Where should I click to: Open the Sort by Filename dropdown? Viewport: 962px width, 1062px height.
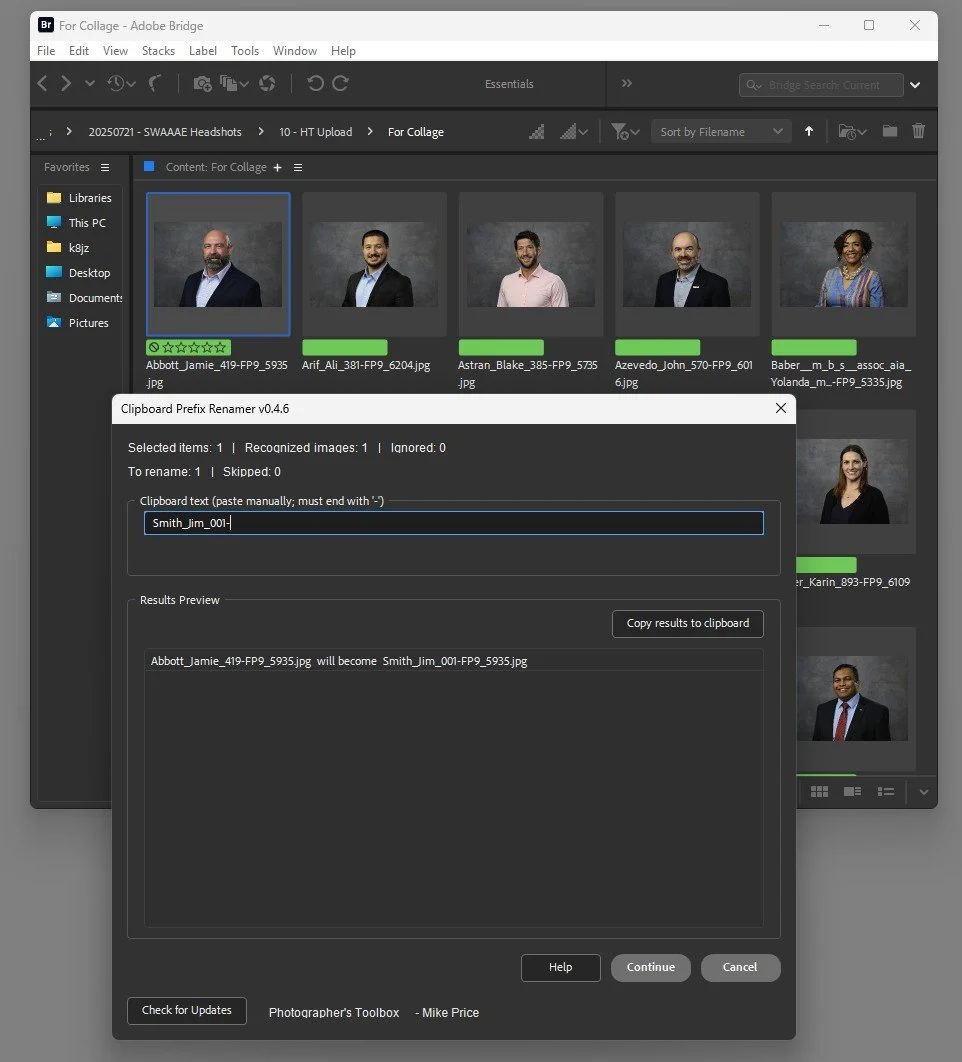click(720, 132)
